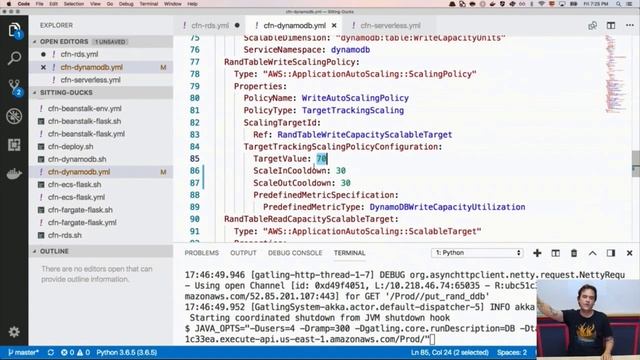
Task: Open changes compare icon in editor toolbar
Action: point(592,26)
